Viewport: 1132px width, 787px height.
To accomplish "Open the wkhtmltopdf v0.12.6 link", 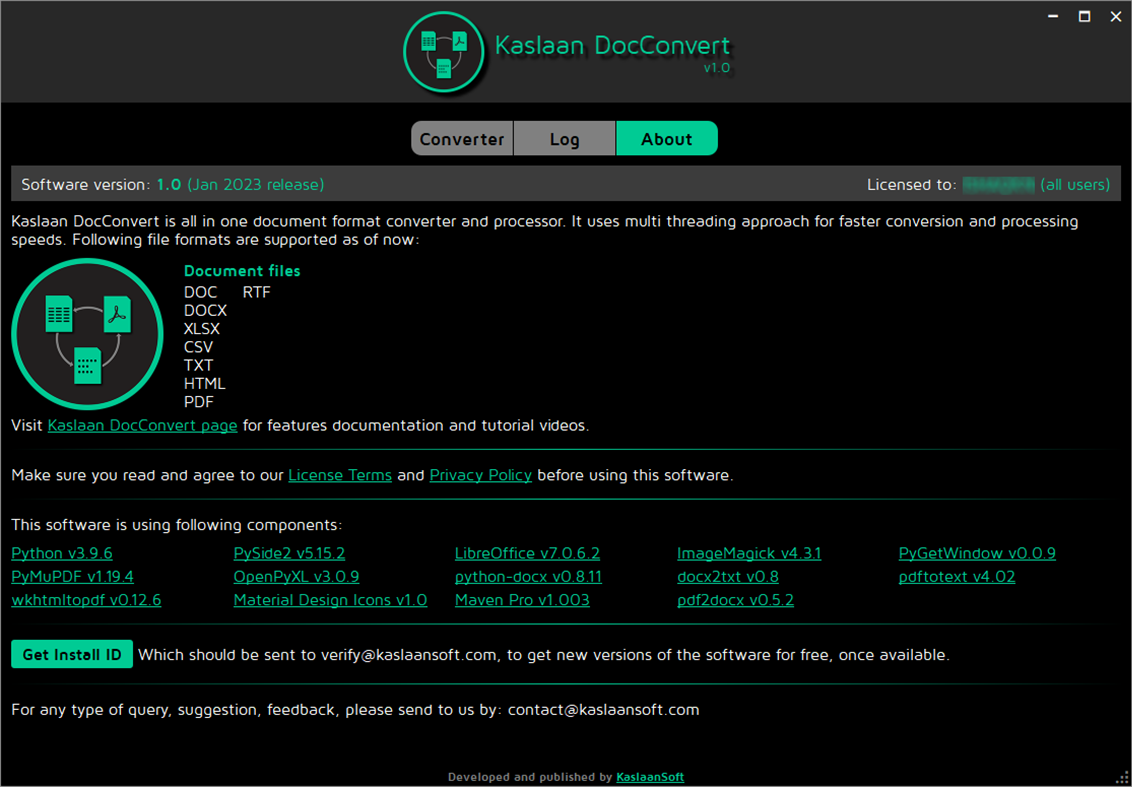I will tap(85, 600).
